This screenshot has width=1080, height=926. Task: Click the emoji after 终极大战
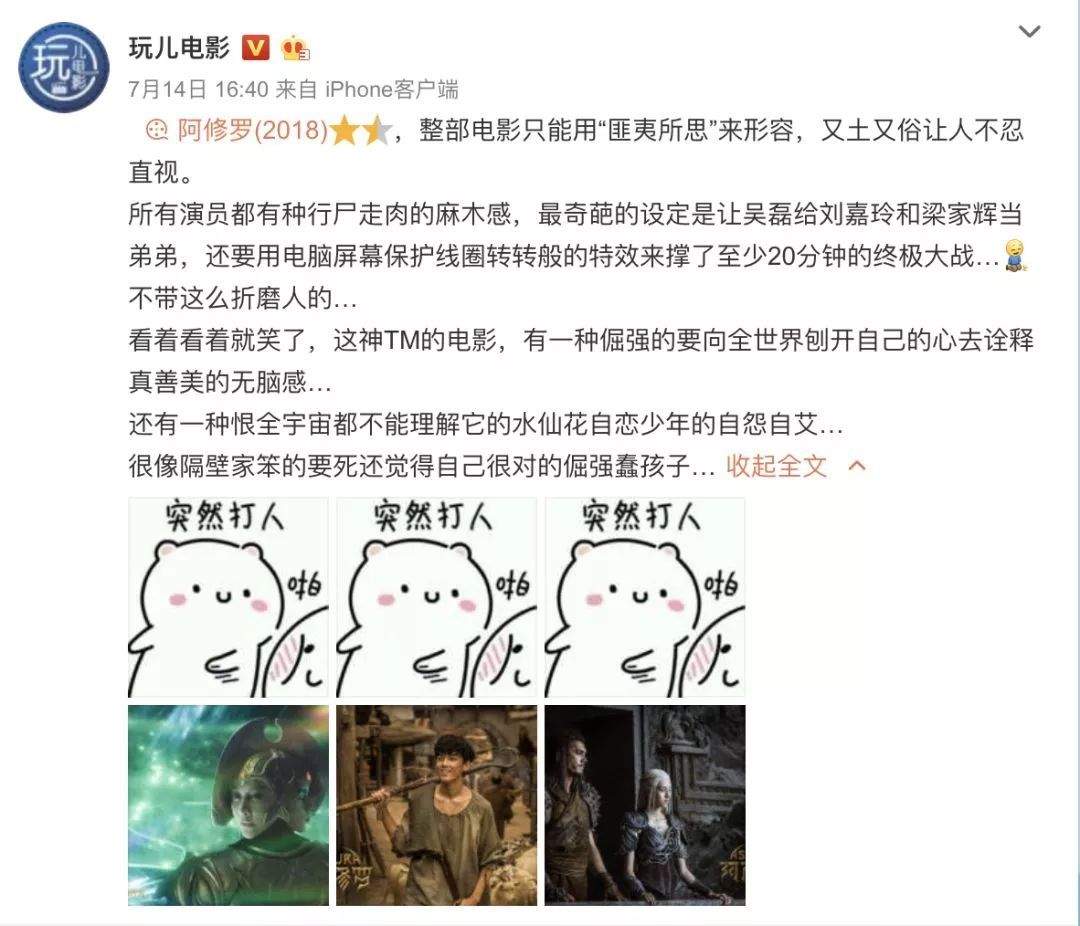(1014, 256)
